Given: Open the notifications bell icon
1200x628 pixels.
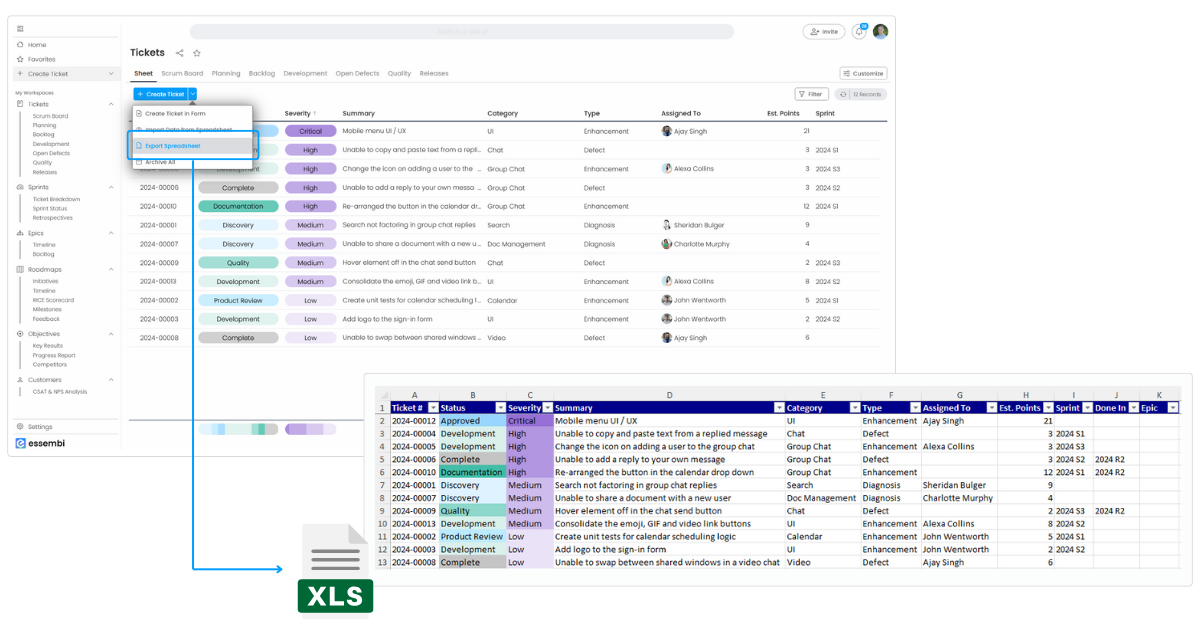Looking at the screenshot, I should [x=858, y=31].
